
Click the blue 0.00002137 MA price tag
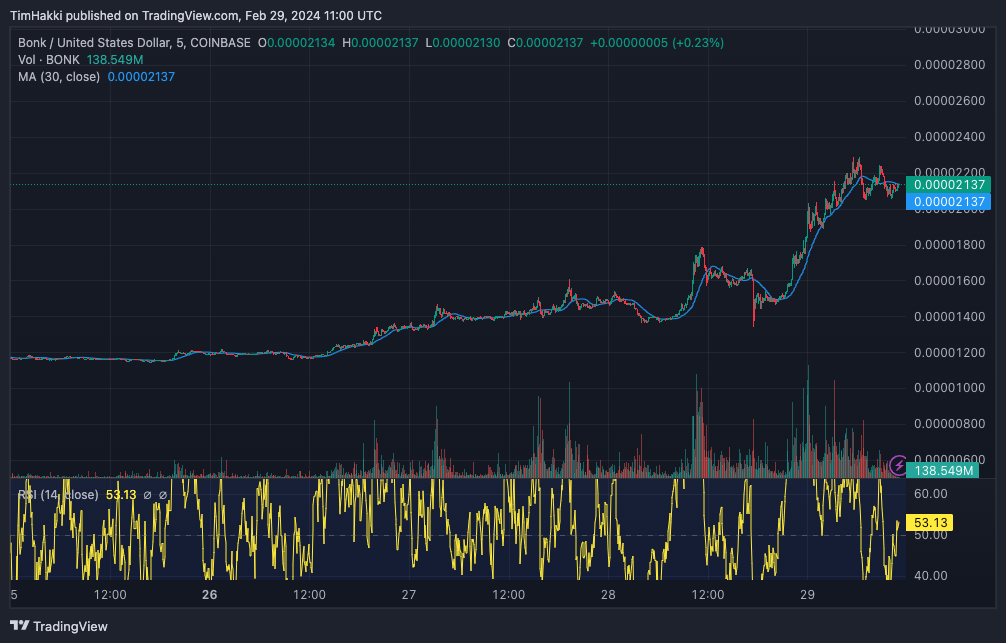point(948,201)
